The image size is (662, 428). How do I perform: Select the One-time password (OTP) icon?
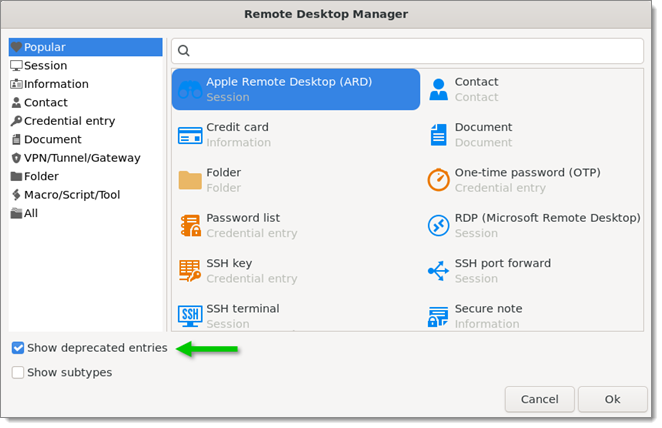tap(438, 180)
